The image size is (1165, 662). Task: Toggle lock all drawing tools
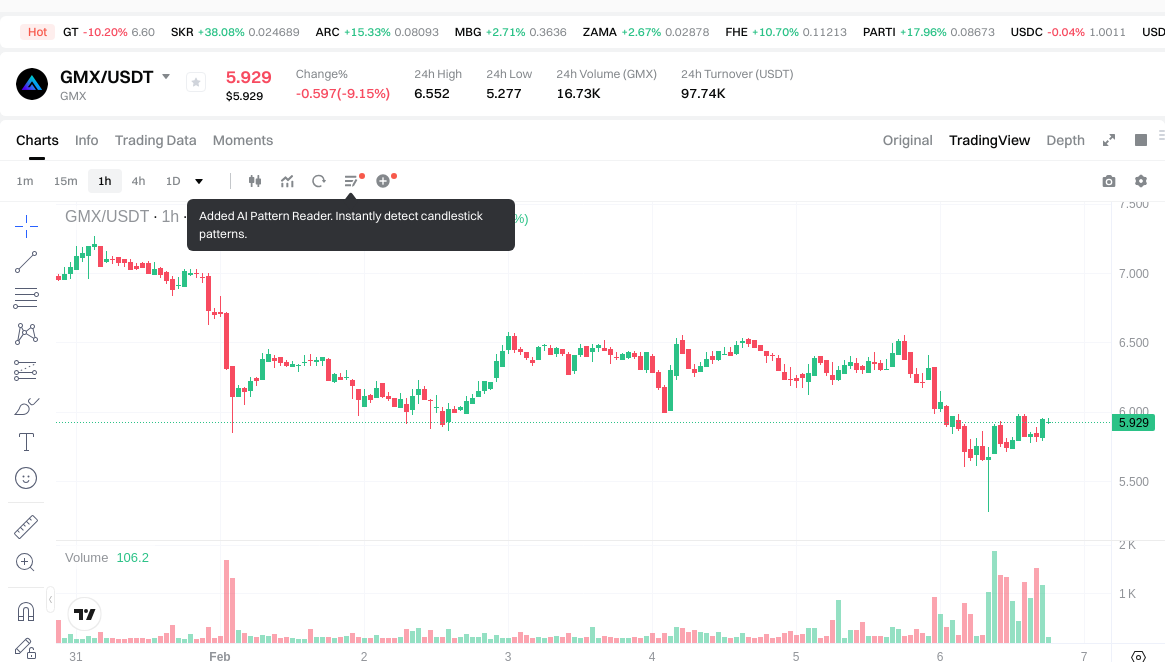click(x=26, y=647)
